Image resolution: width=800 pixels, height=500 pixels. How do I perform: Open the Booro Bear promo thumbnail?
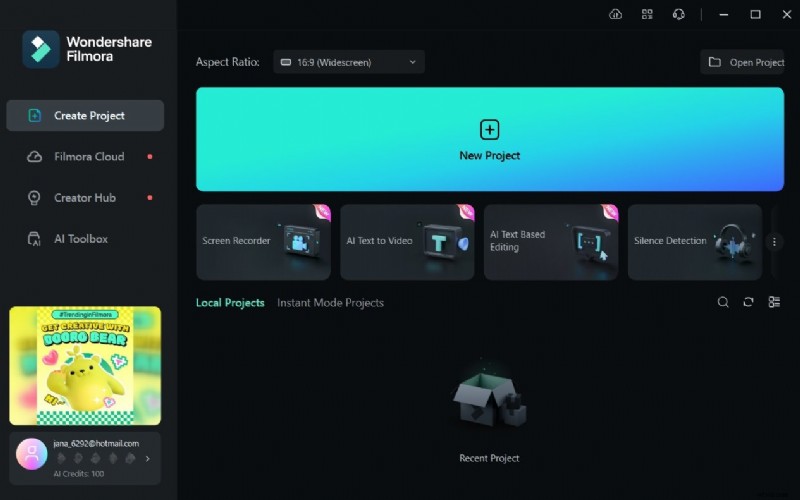pos(85,365)
